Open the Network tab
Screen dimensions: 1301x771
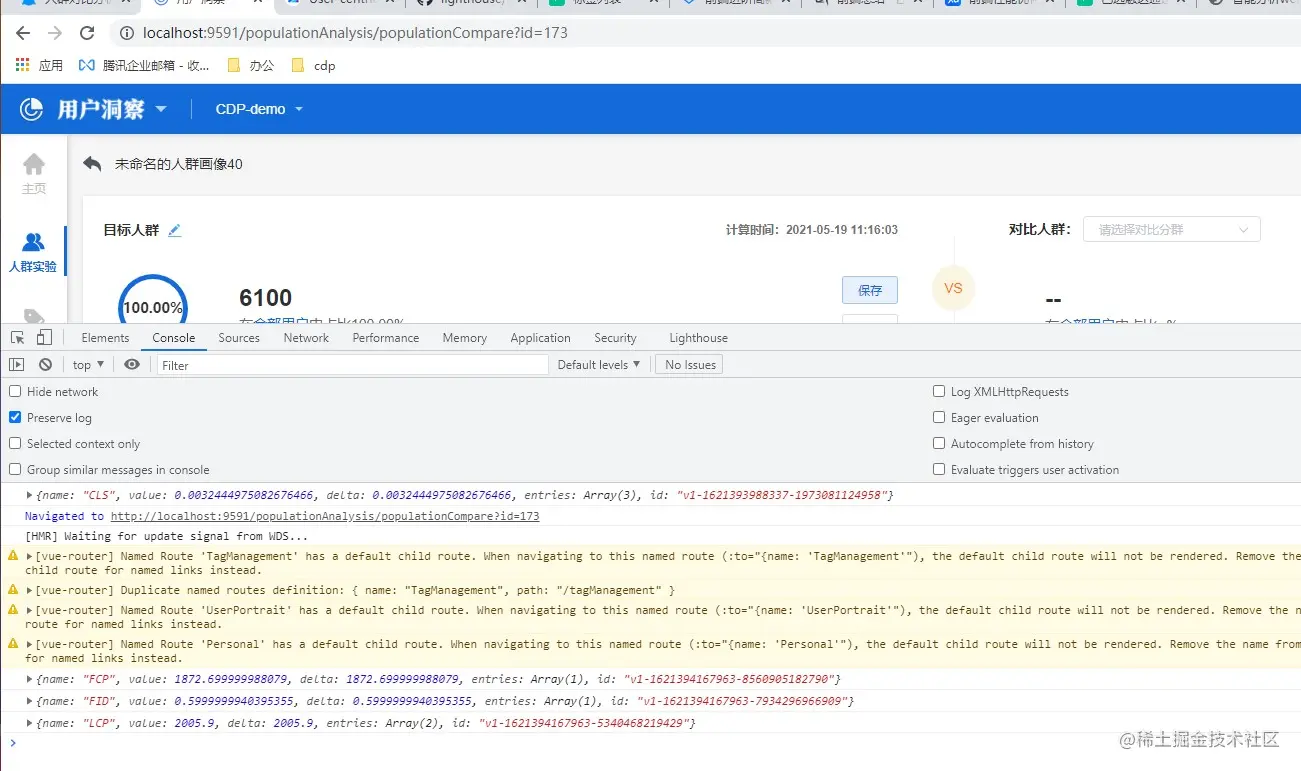tap(306, 338)
